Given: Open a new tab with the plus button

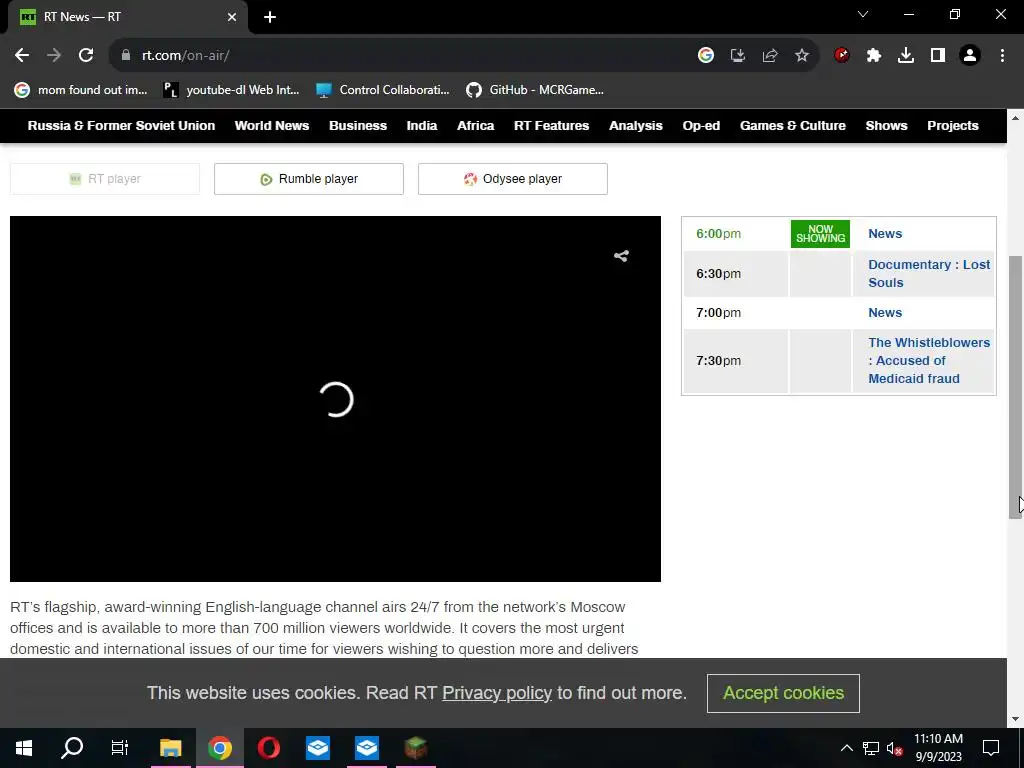Looking at the screenshot, I should [270, 17].
